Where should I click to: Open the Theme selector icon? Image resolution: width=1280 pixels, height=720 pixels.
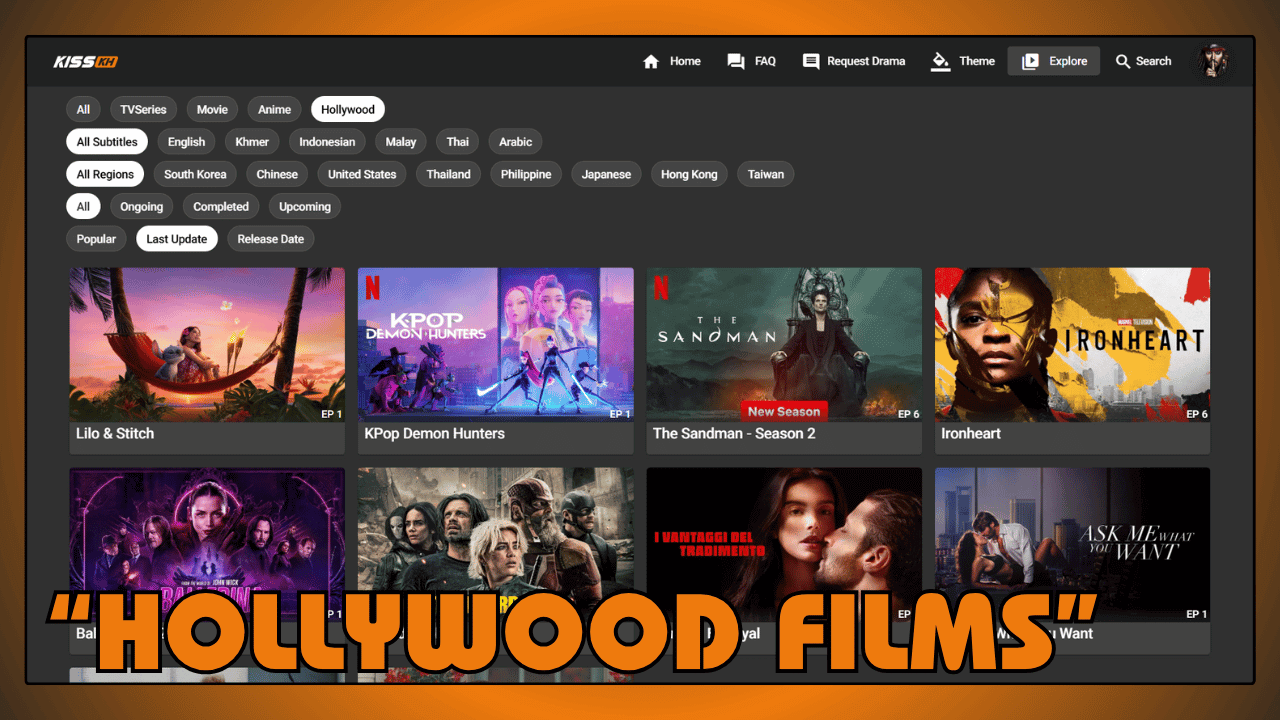941,61
